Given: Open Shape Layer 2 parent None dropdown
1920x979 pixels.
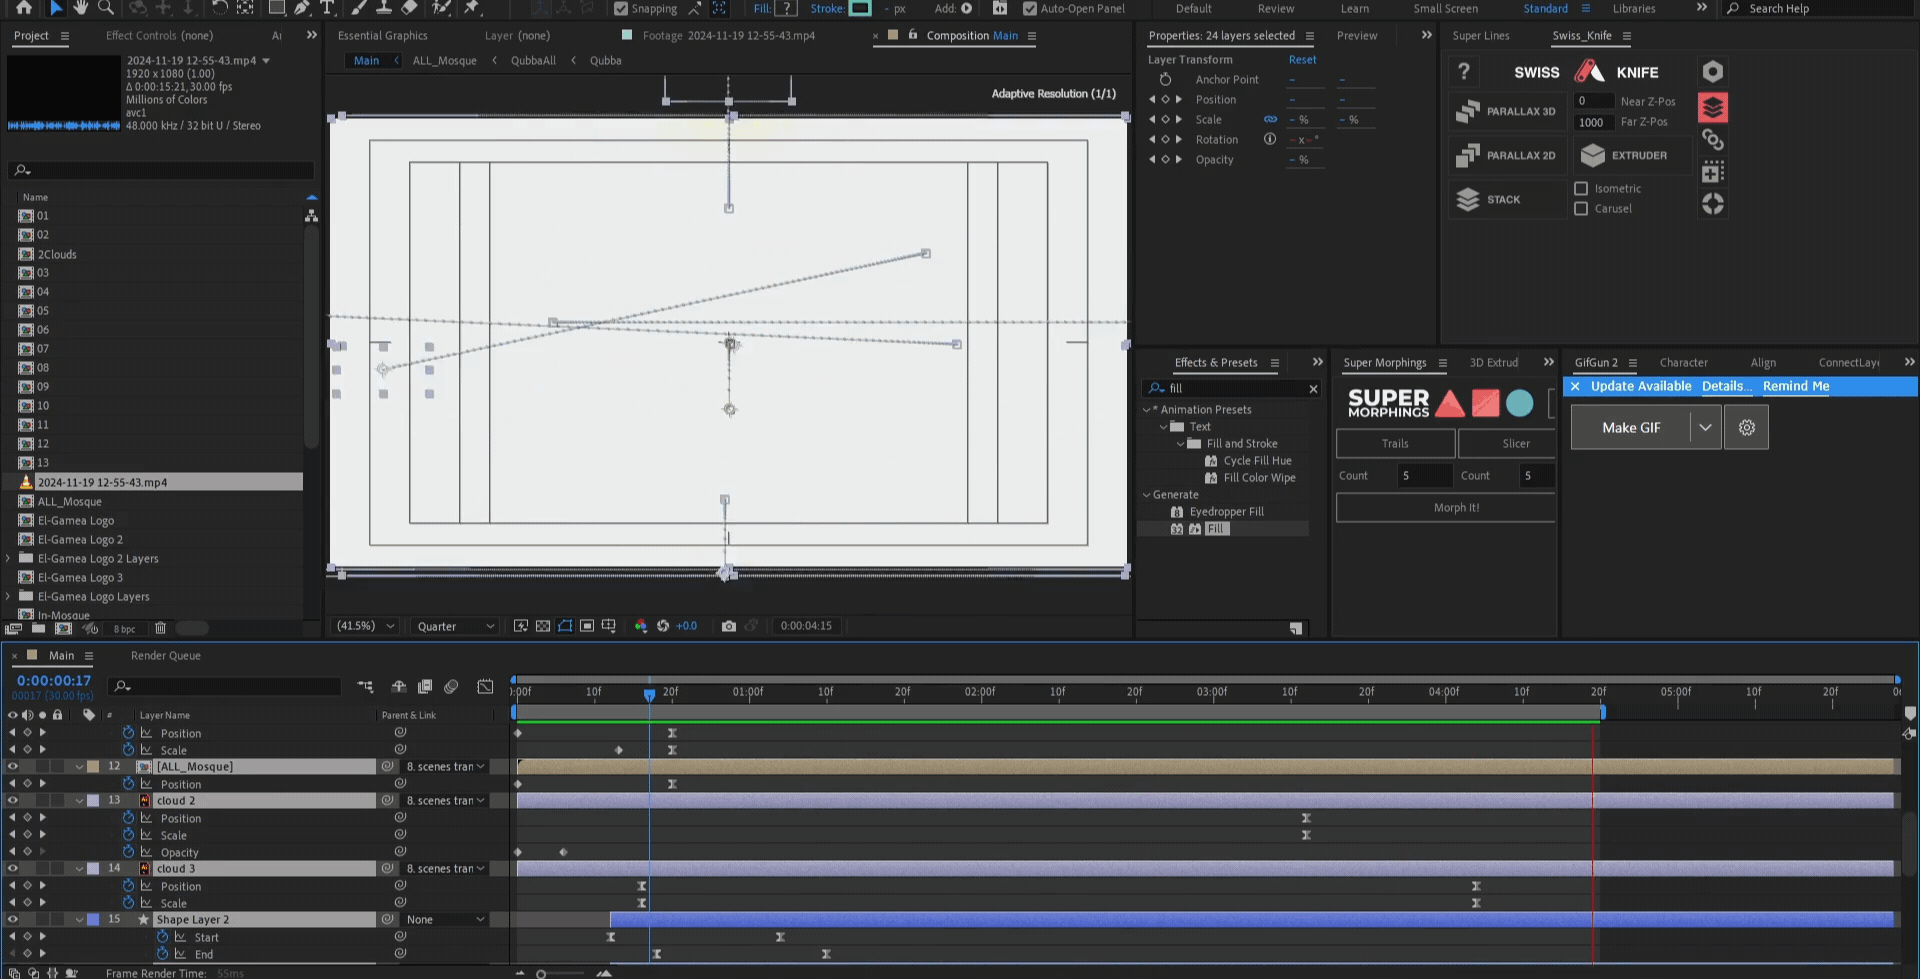Looking at the screenshot, I should (x=445, y=920).
